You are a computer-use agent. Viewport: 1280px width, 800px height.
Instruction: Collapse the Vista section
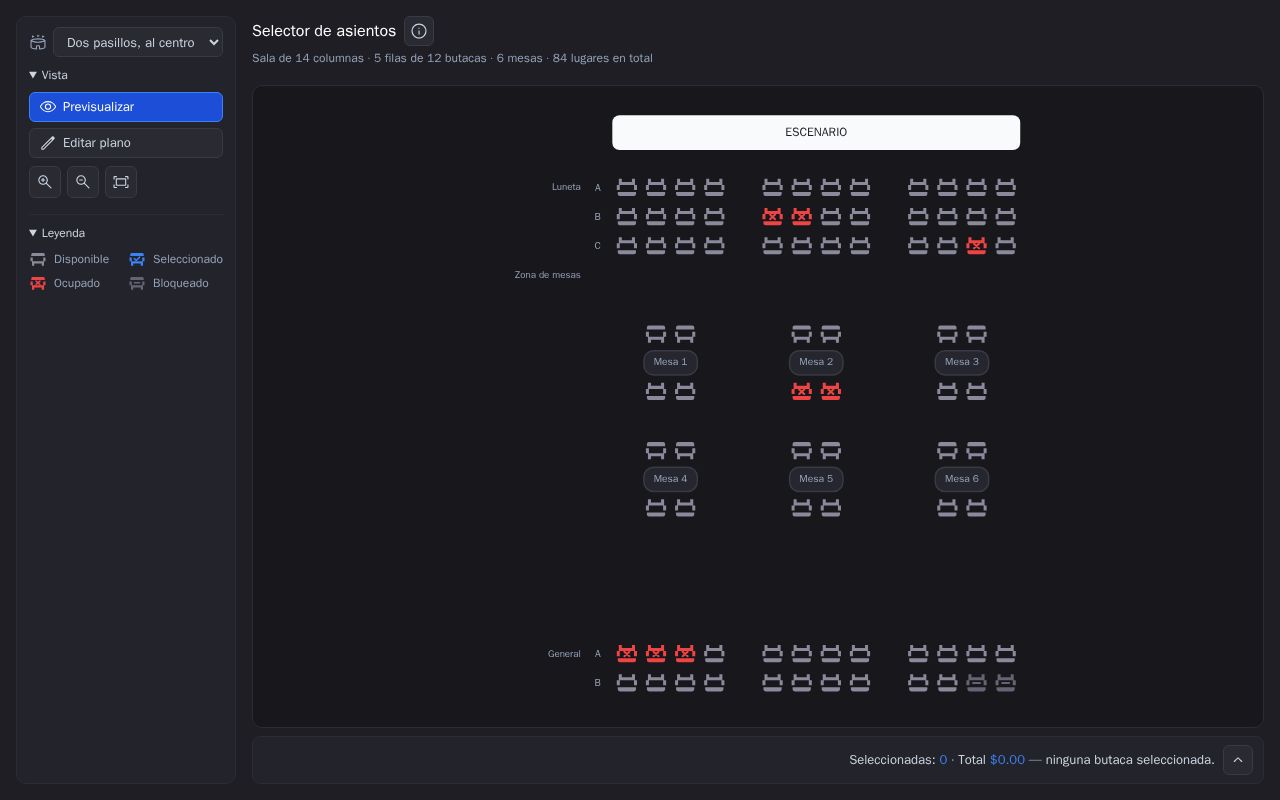pos(49,75)
